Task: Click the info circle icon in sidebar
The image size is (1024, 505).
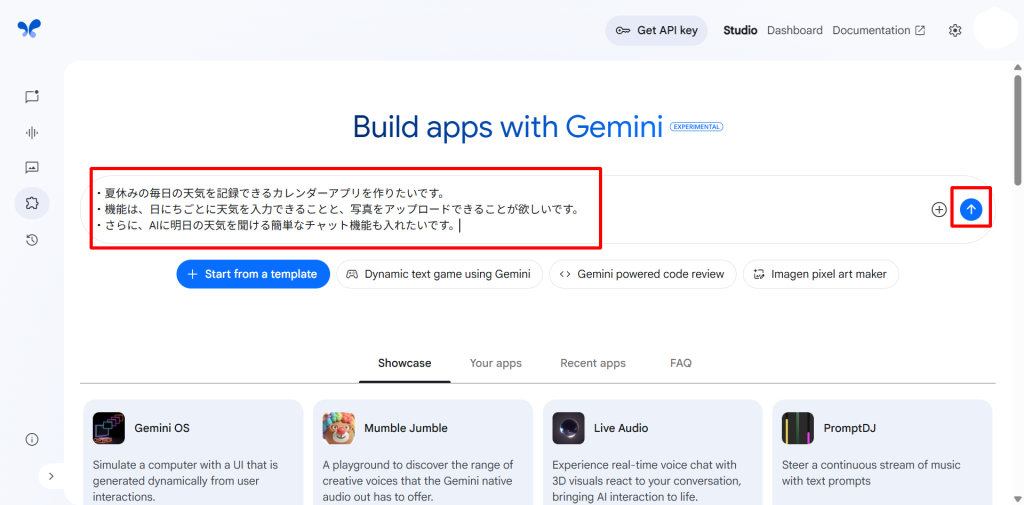Action: click(x=32, y=439)
